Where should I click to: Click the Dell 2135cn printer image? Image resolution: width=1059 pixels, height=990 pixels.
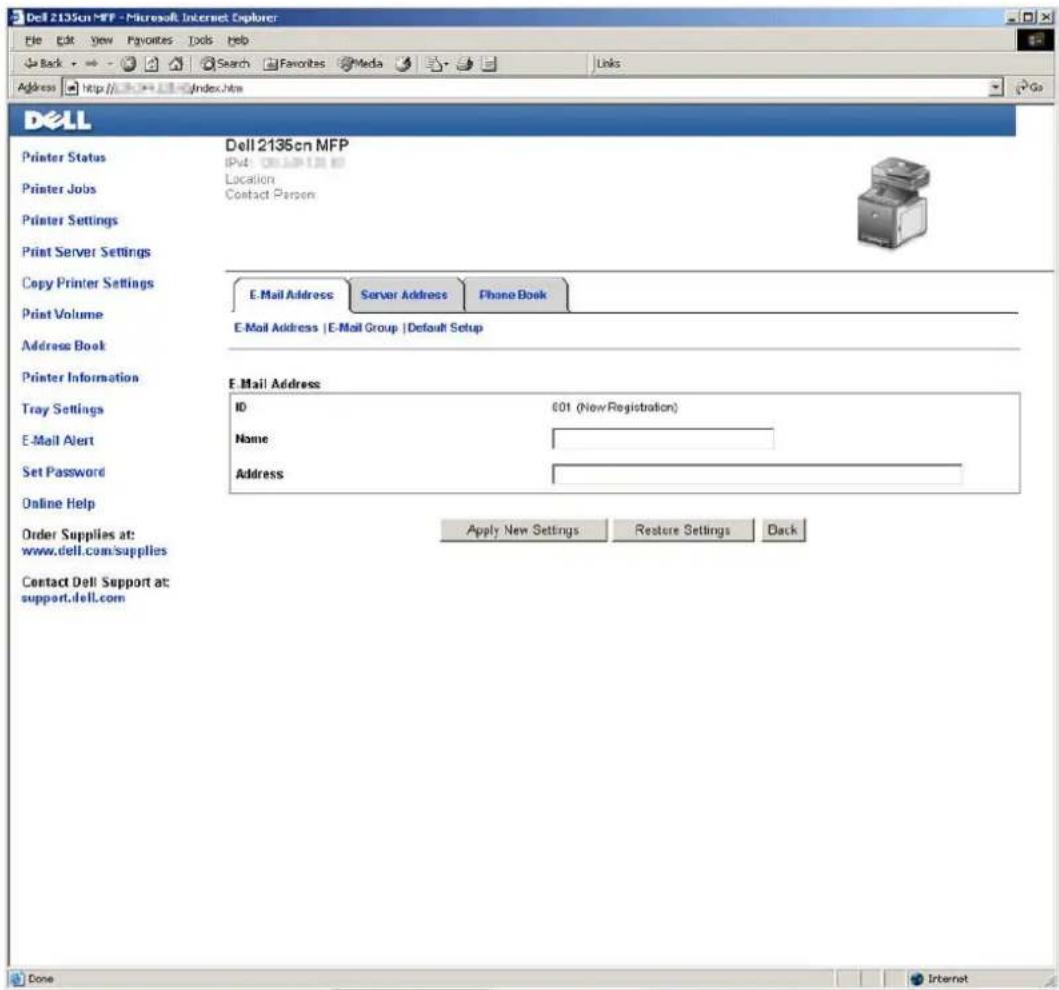894,203
